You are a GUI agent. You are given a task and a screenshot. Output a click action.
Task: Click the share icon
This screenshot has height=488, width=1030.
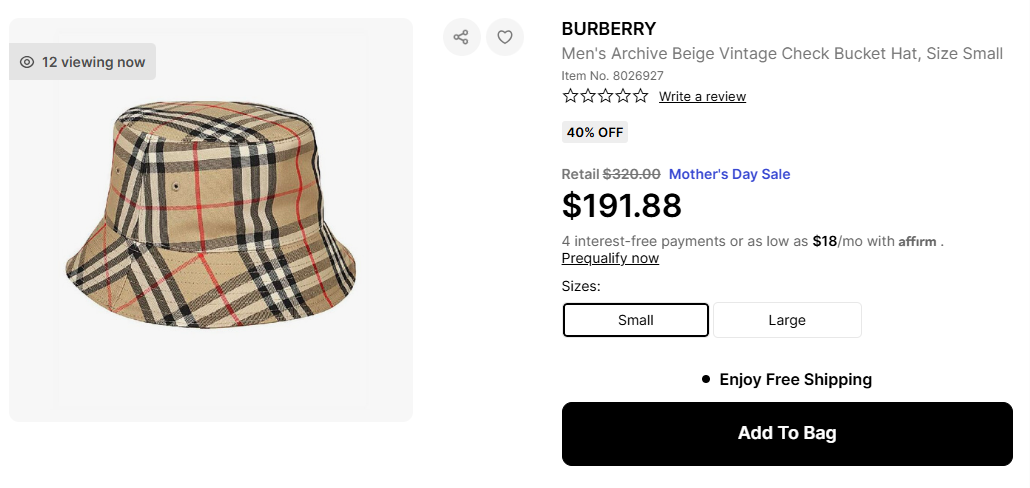(x=461, y=37)
